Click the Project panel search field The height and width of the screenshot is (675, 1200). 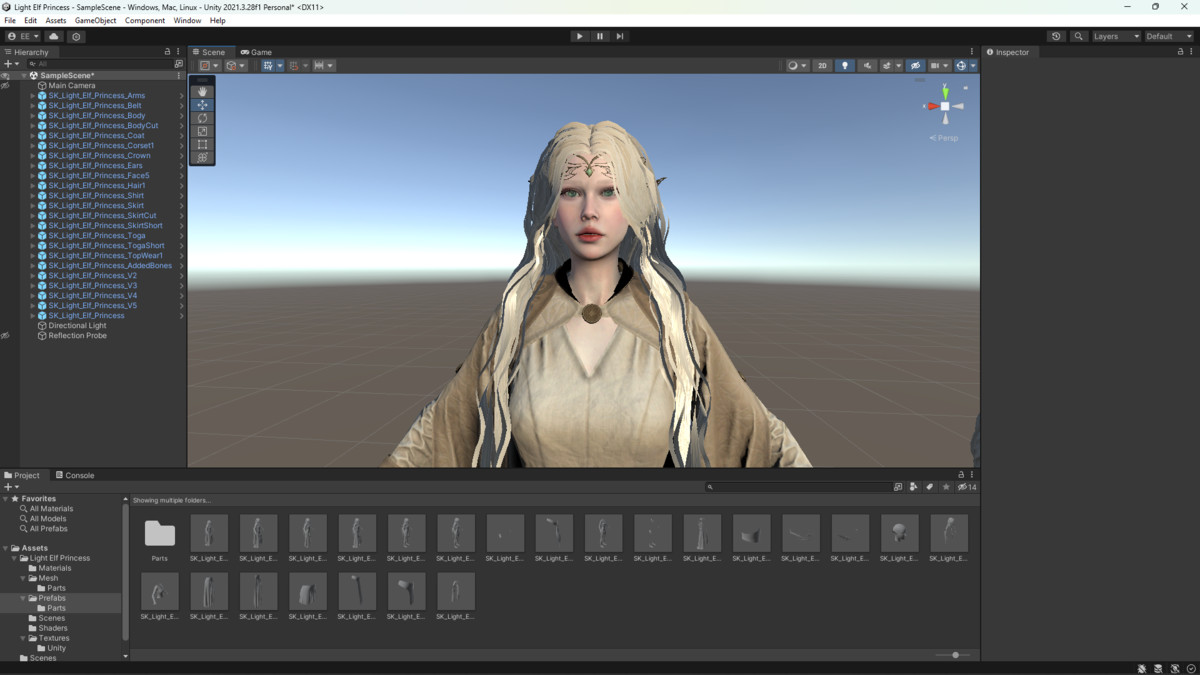pos(800,487)
